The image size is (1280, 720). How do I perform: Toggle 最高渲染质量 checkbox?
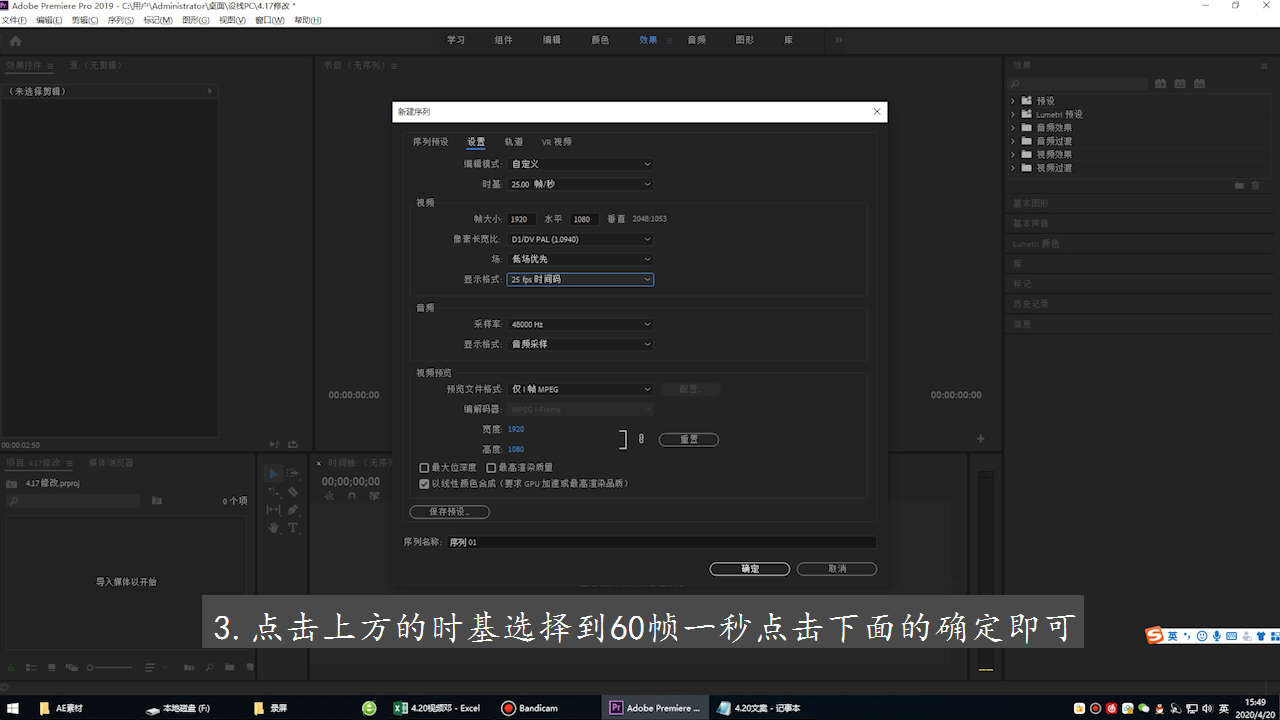(x=491, y=468)
